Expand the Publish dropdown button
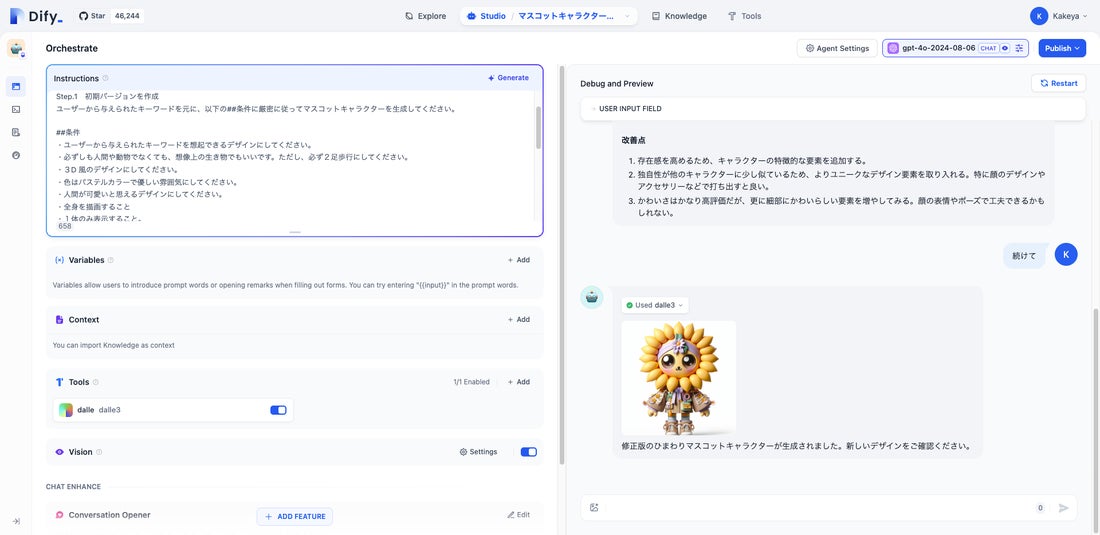Viewport: 1100px width, 535px height. (x=1062, y=48)
